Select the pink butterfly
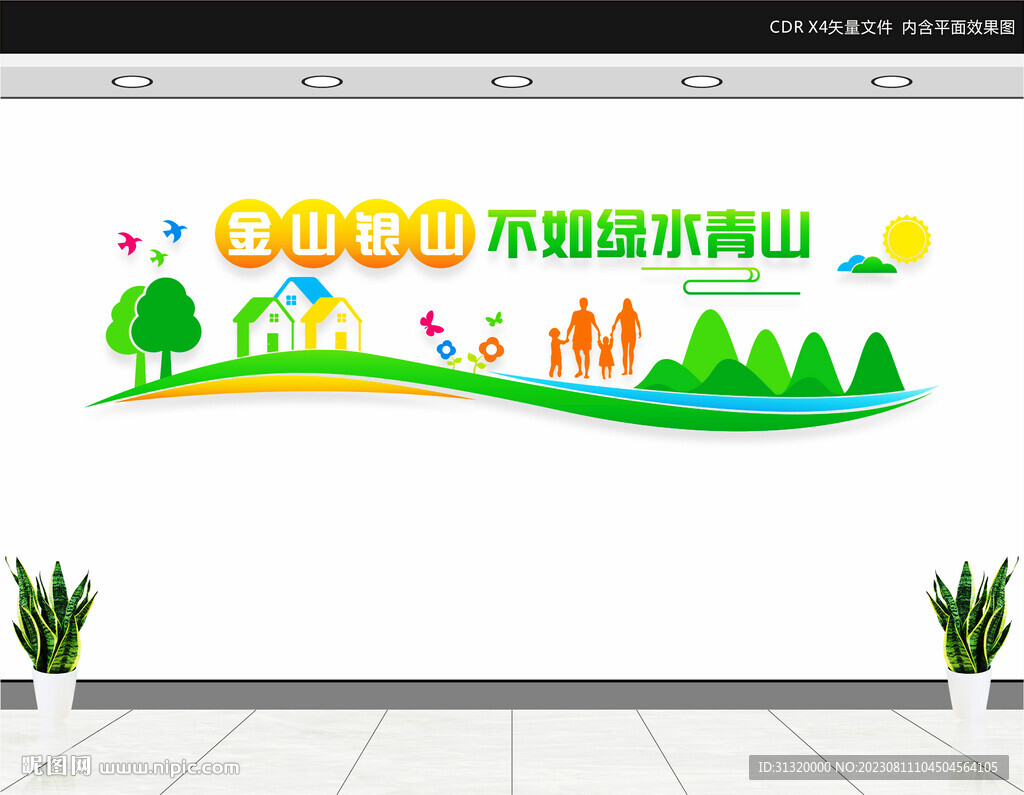This screenshot has height=795, width=1024. [431, 323]
